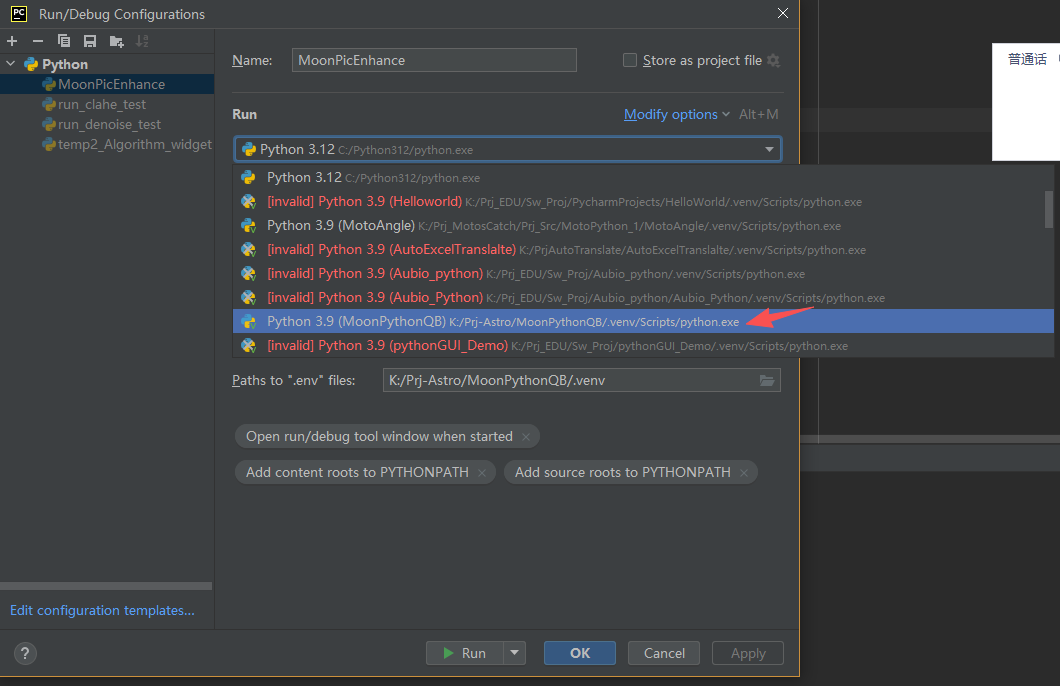This screenshot has width=1060, height=686.
Task: Choose invalid Python 3.9 (Aubio_Python) nested interpreter
Action: (639, 297)
